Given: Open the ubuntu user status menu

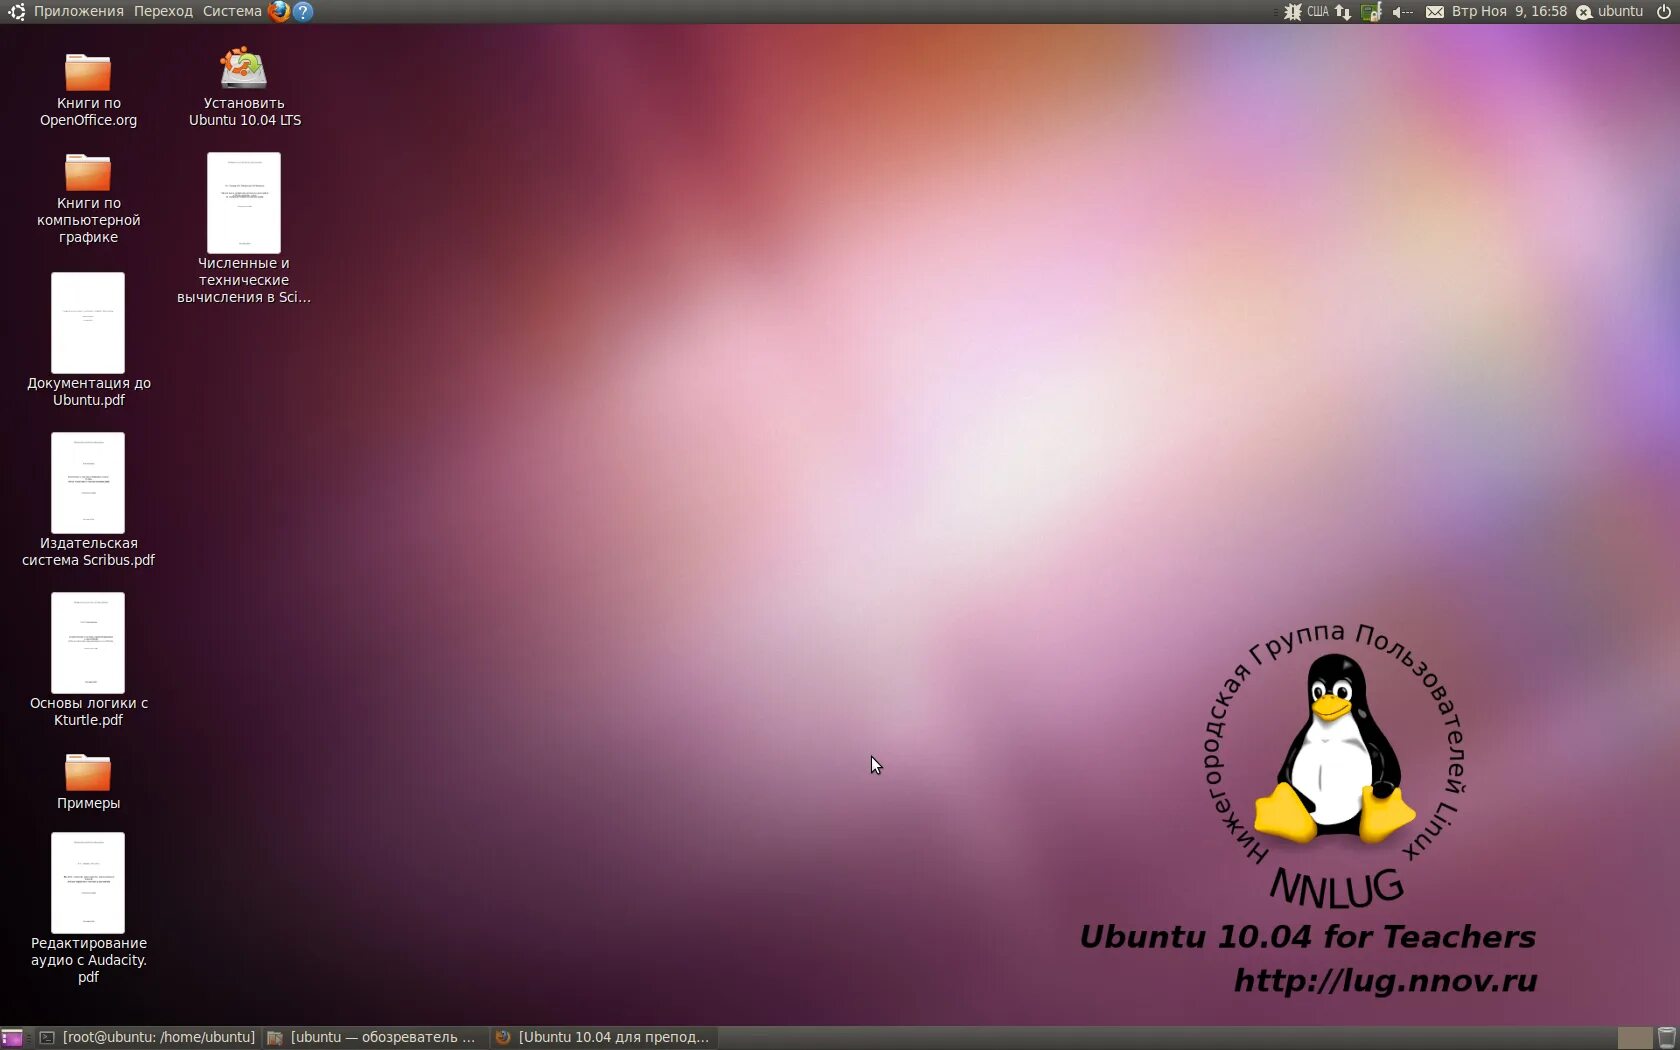Looking at the screenshot, I should [x=1610, y=11].
